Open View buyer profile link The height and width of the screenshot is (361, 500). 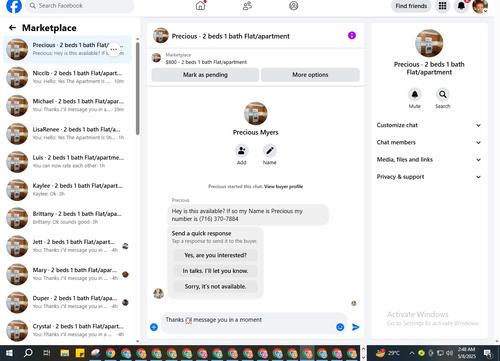coord(283,187)
